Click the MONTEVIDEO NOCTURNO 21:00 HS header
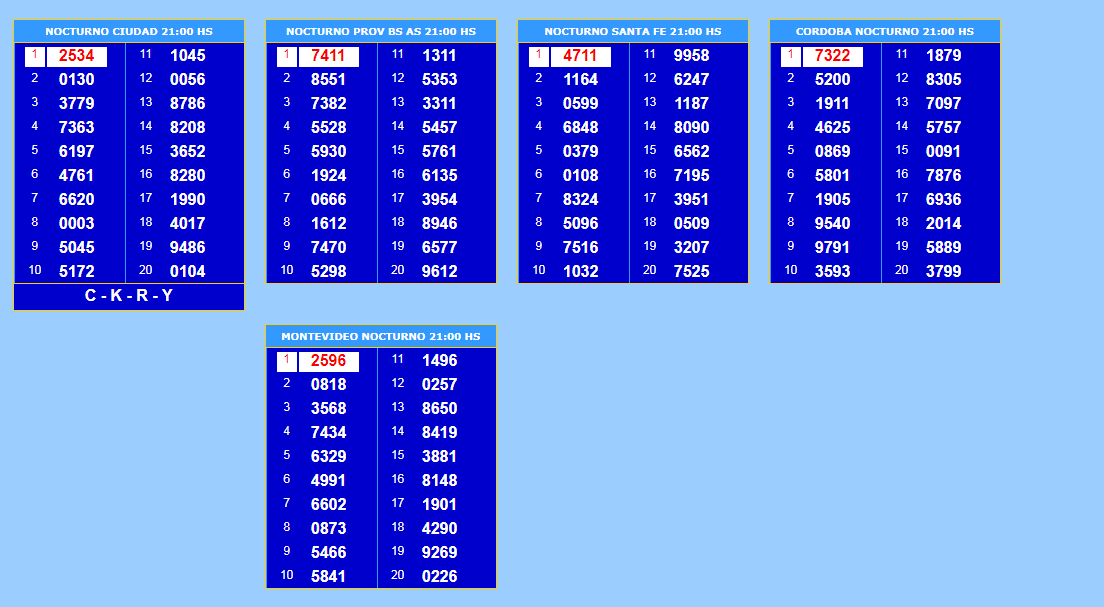 [381, 337]
